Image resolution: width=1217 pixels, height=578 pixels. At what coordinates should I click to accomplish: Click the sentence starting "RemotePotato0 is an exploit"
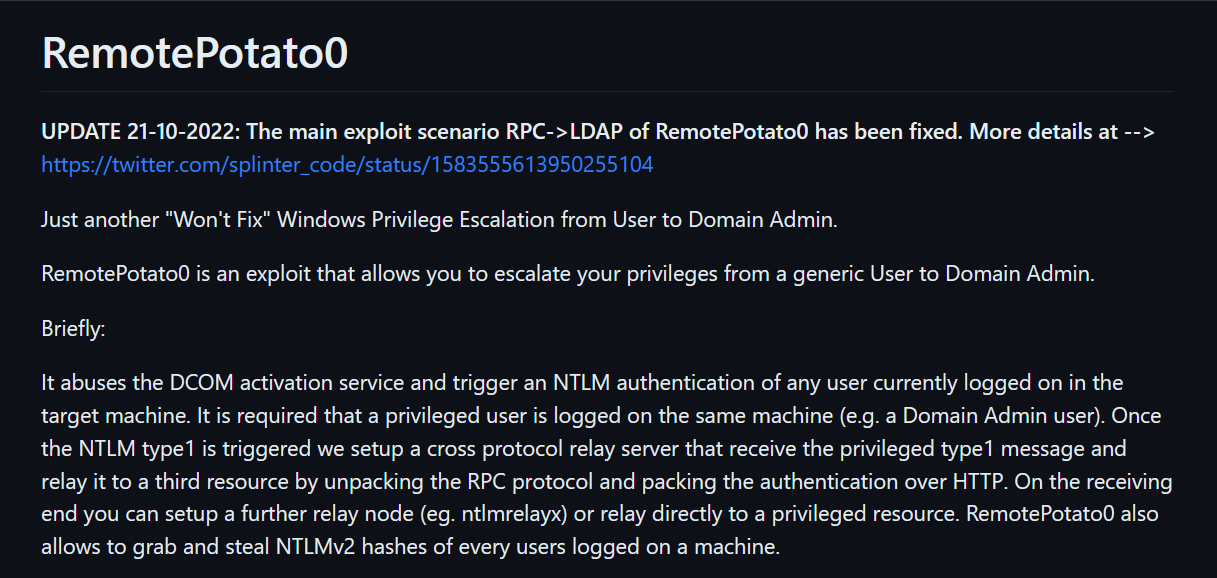tap(568, 274)
